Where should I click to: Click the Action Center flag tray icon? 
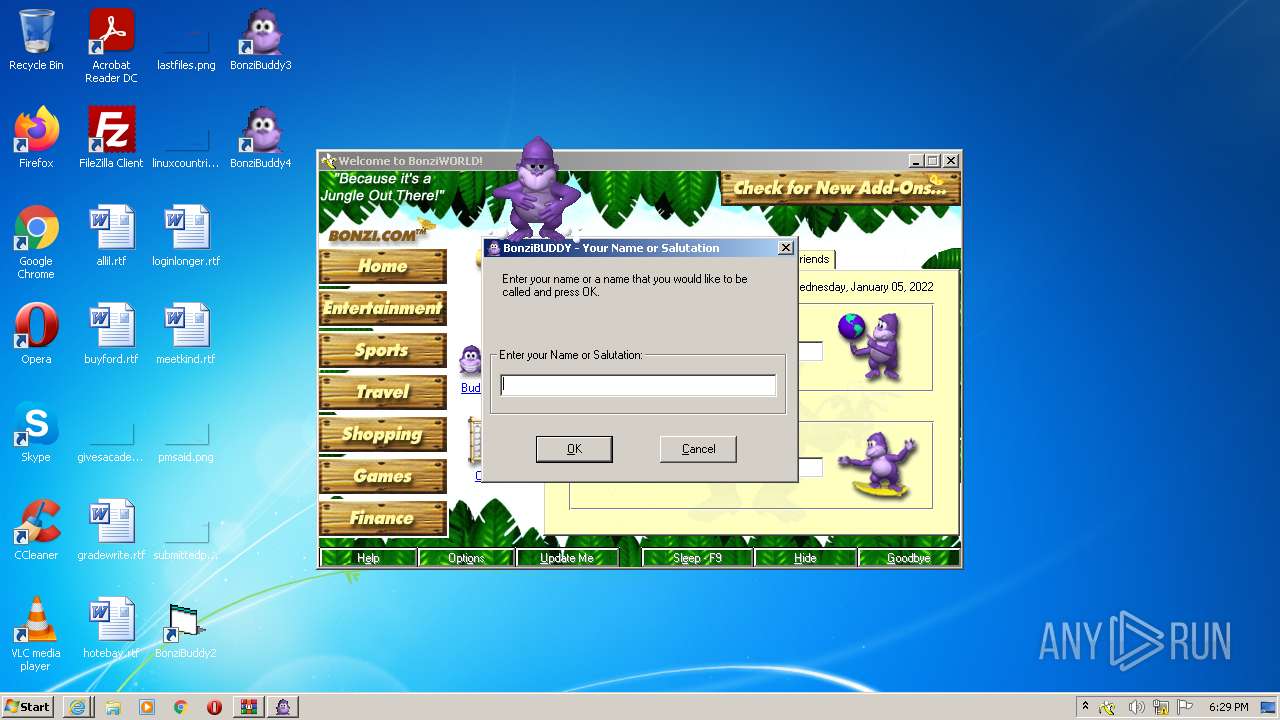[1185, 707]
